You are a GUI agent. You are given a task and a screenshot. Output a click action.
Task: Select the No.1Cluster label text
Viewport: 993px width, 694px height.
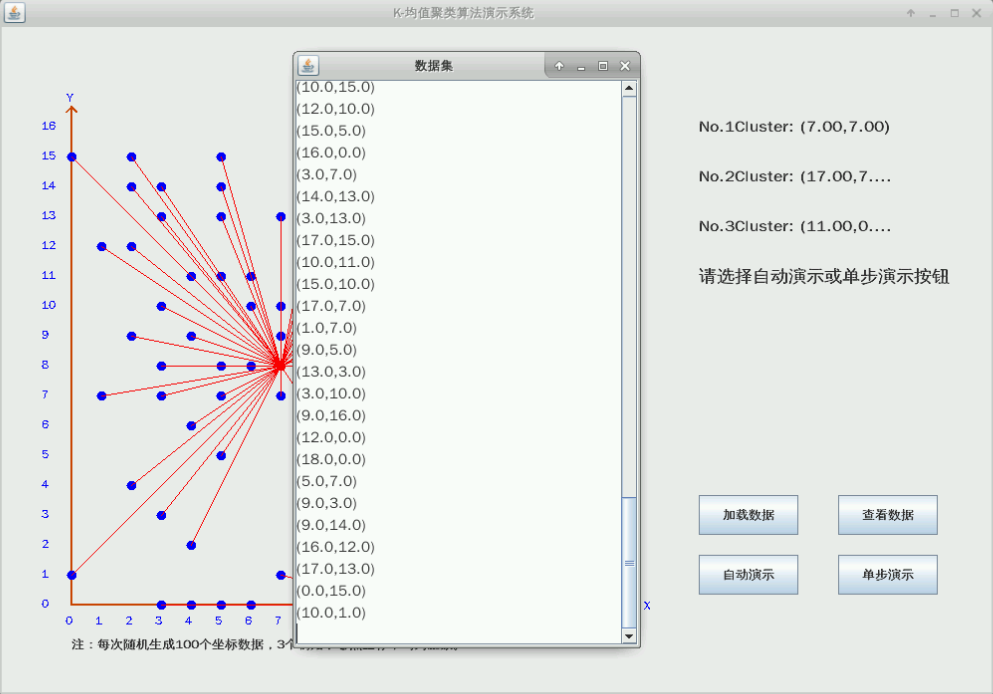click(x=793, y=127)
